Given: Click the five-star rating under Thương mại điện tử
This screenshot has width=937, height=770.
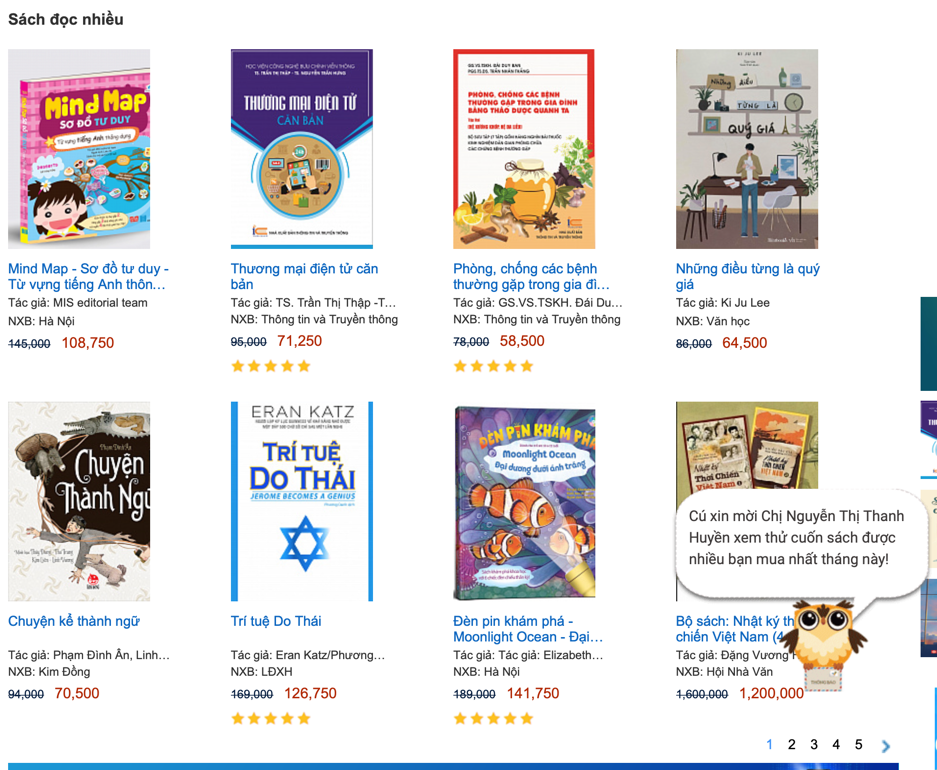Looking at the screenshot, I should 271,366.
